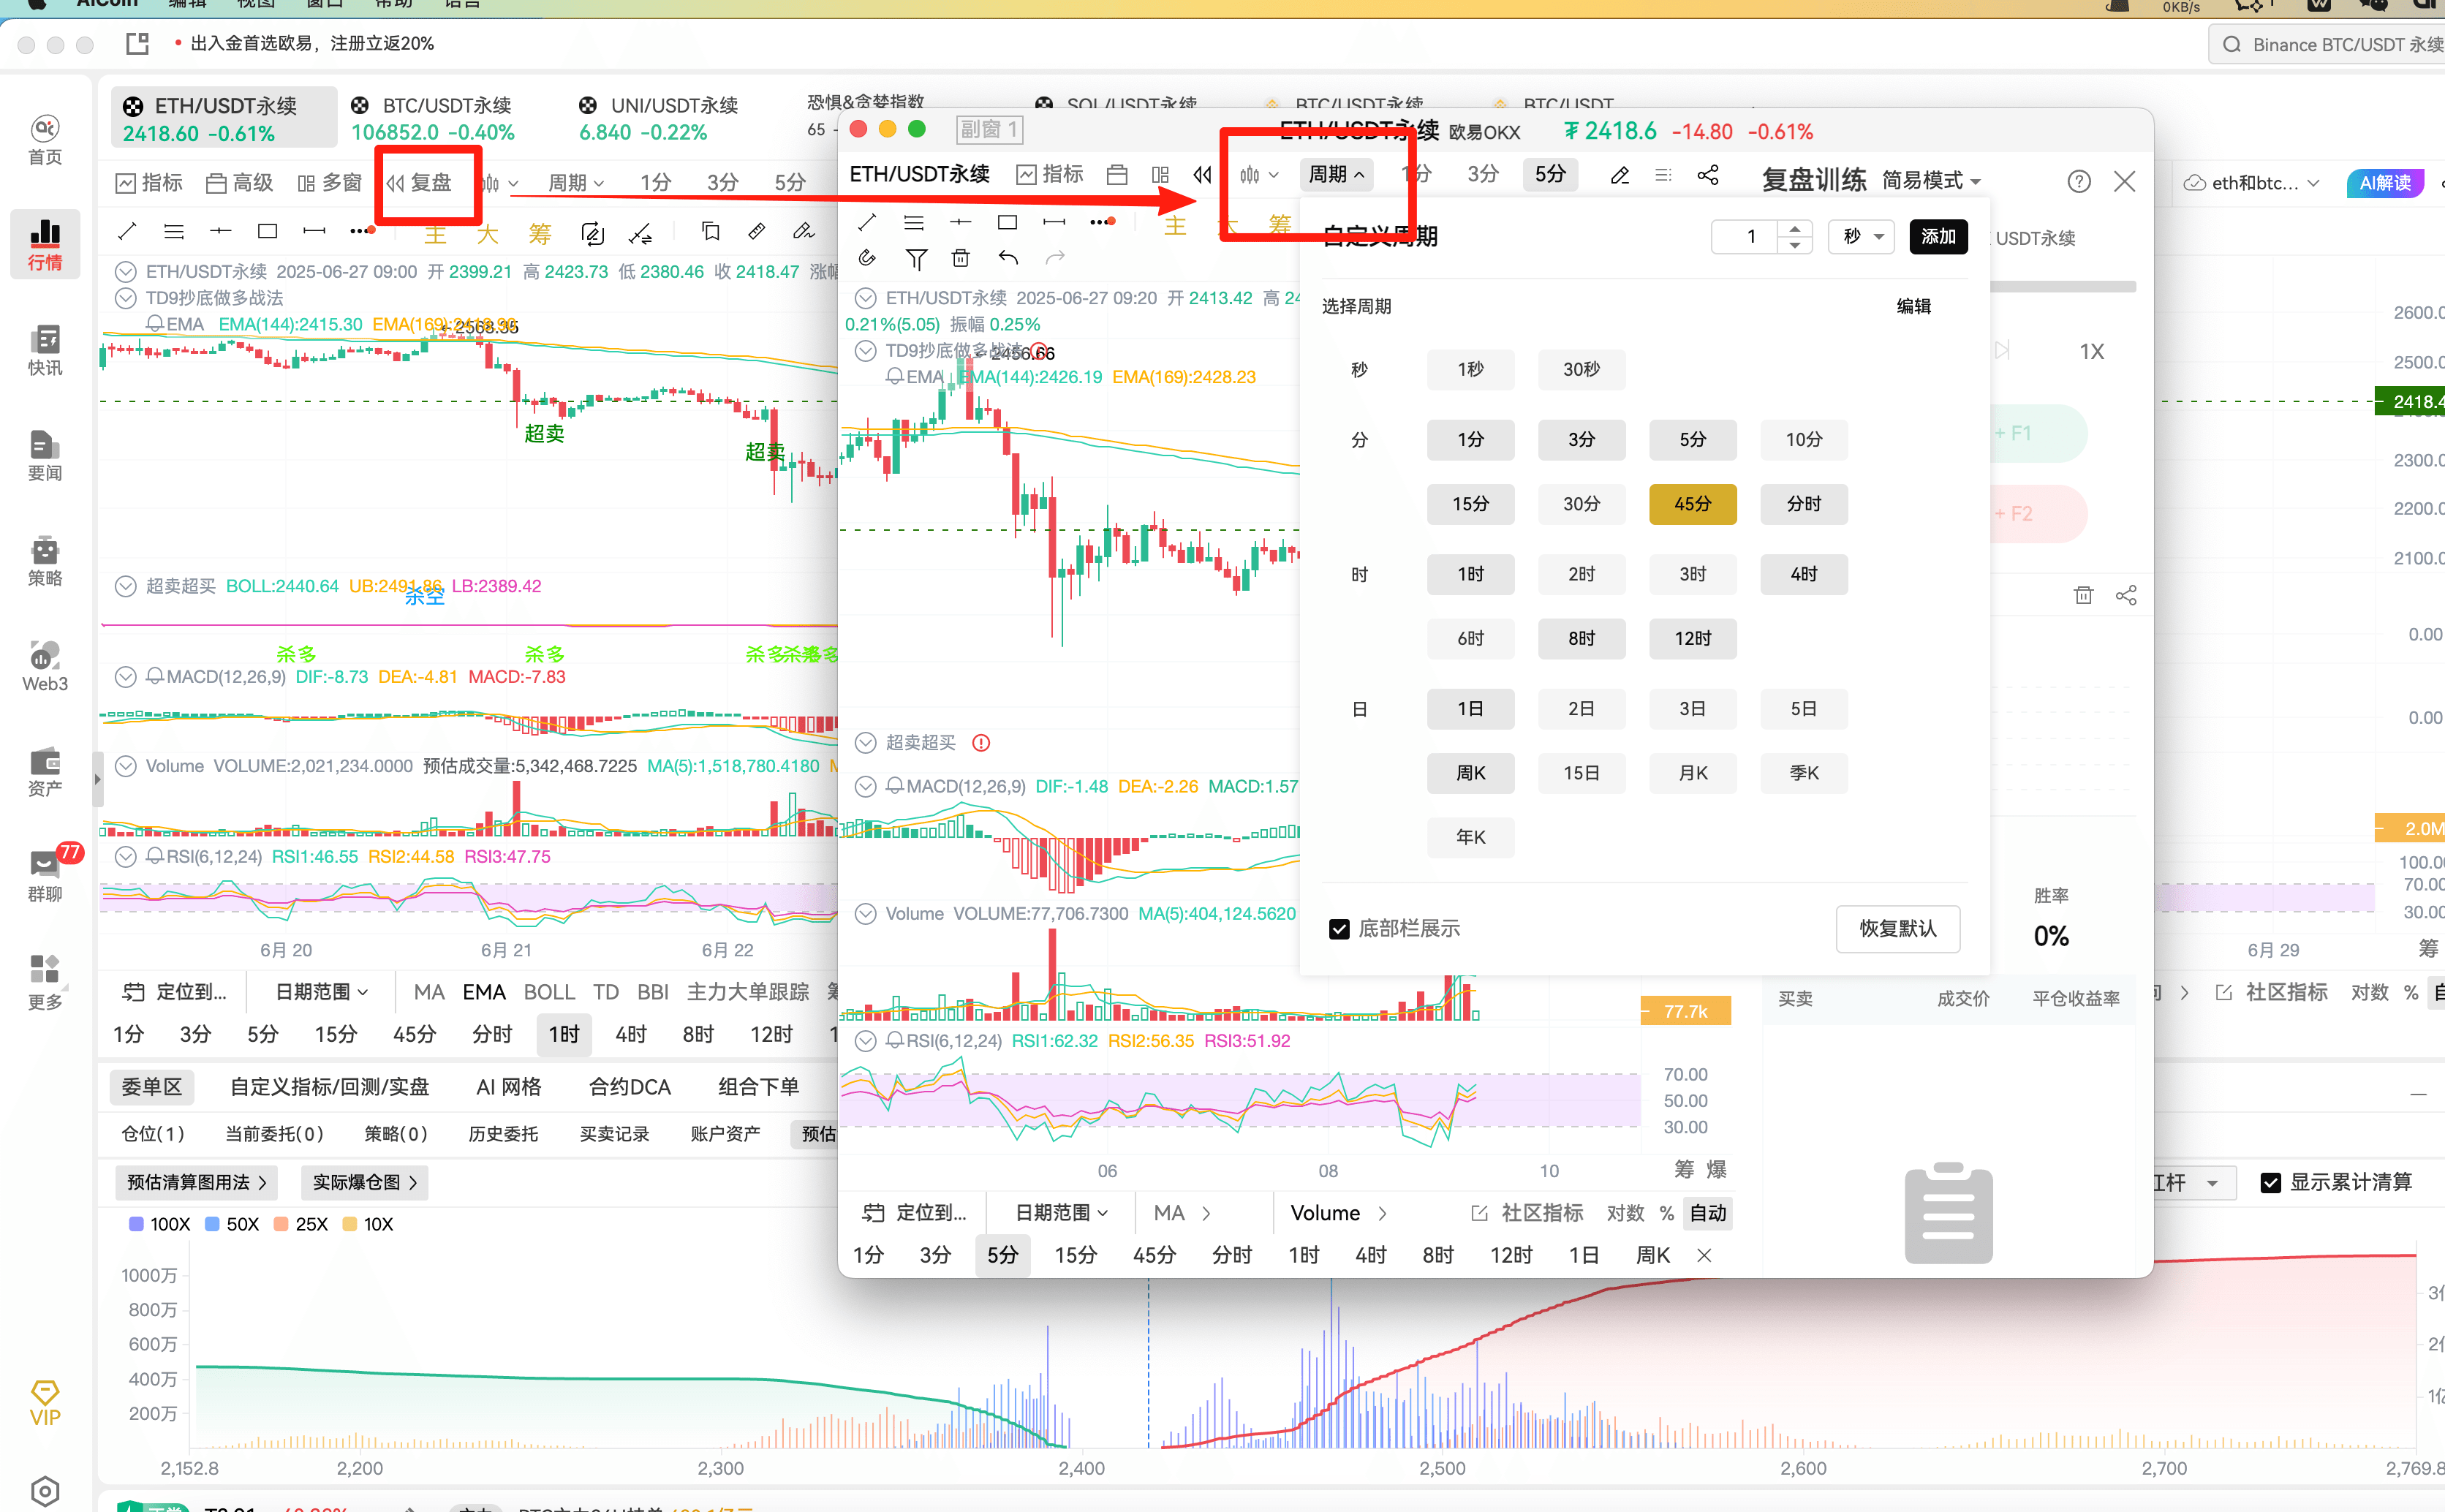The height and width of the screenshot is (1512, 2445).
Task: Collapse the RSI indicator toggle in replay window
Action: click(x=865, y=1041)
